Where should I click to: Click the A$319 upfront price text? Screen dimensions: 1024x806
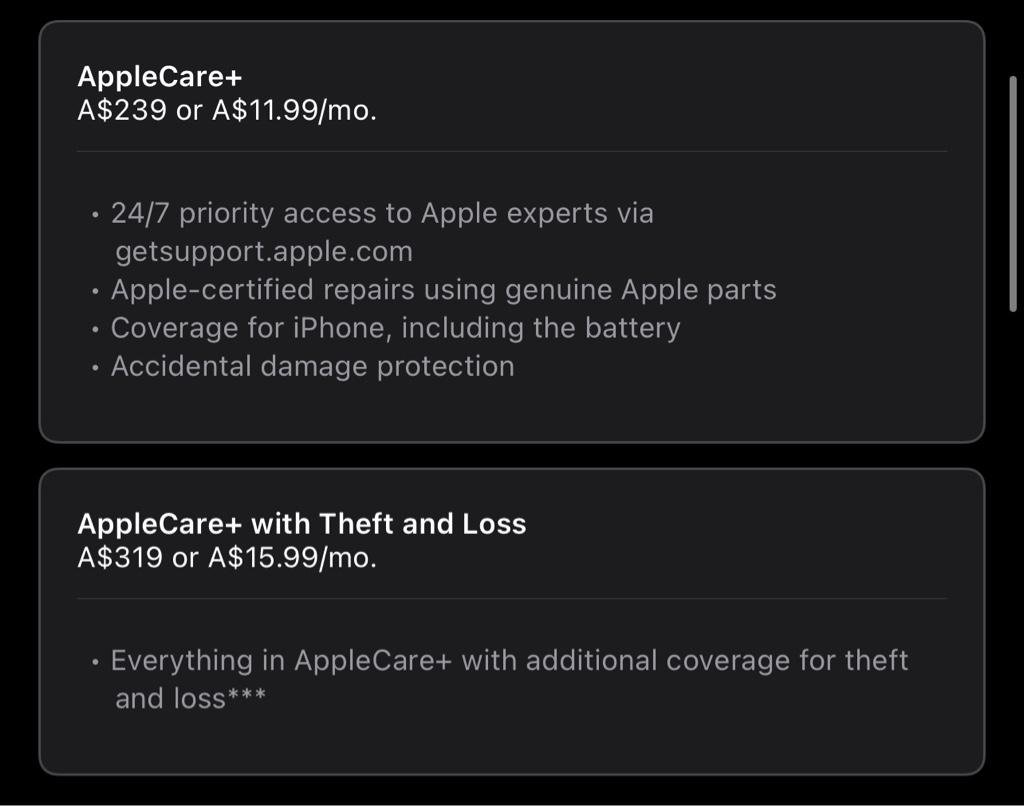pyautogui.click(x=120, y=557)
